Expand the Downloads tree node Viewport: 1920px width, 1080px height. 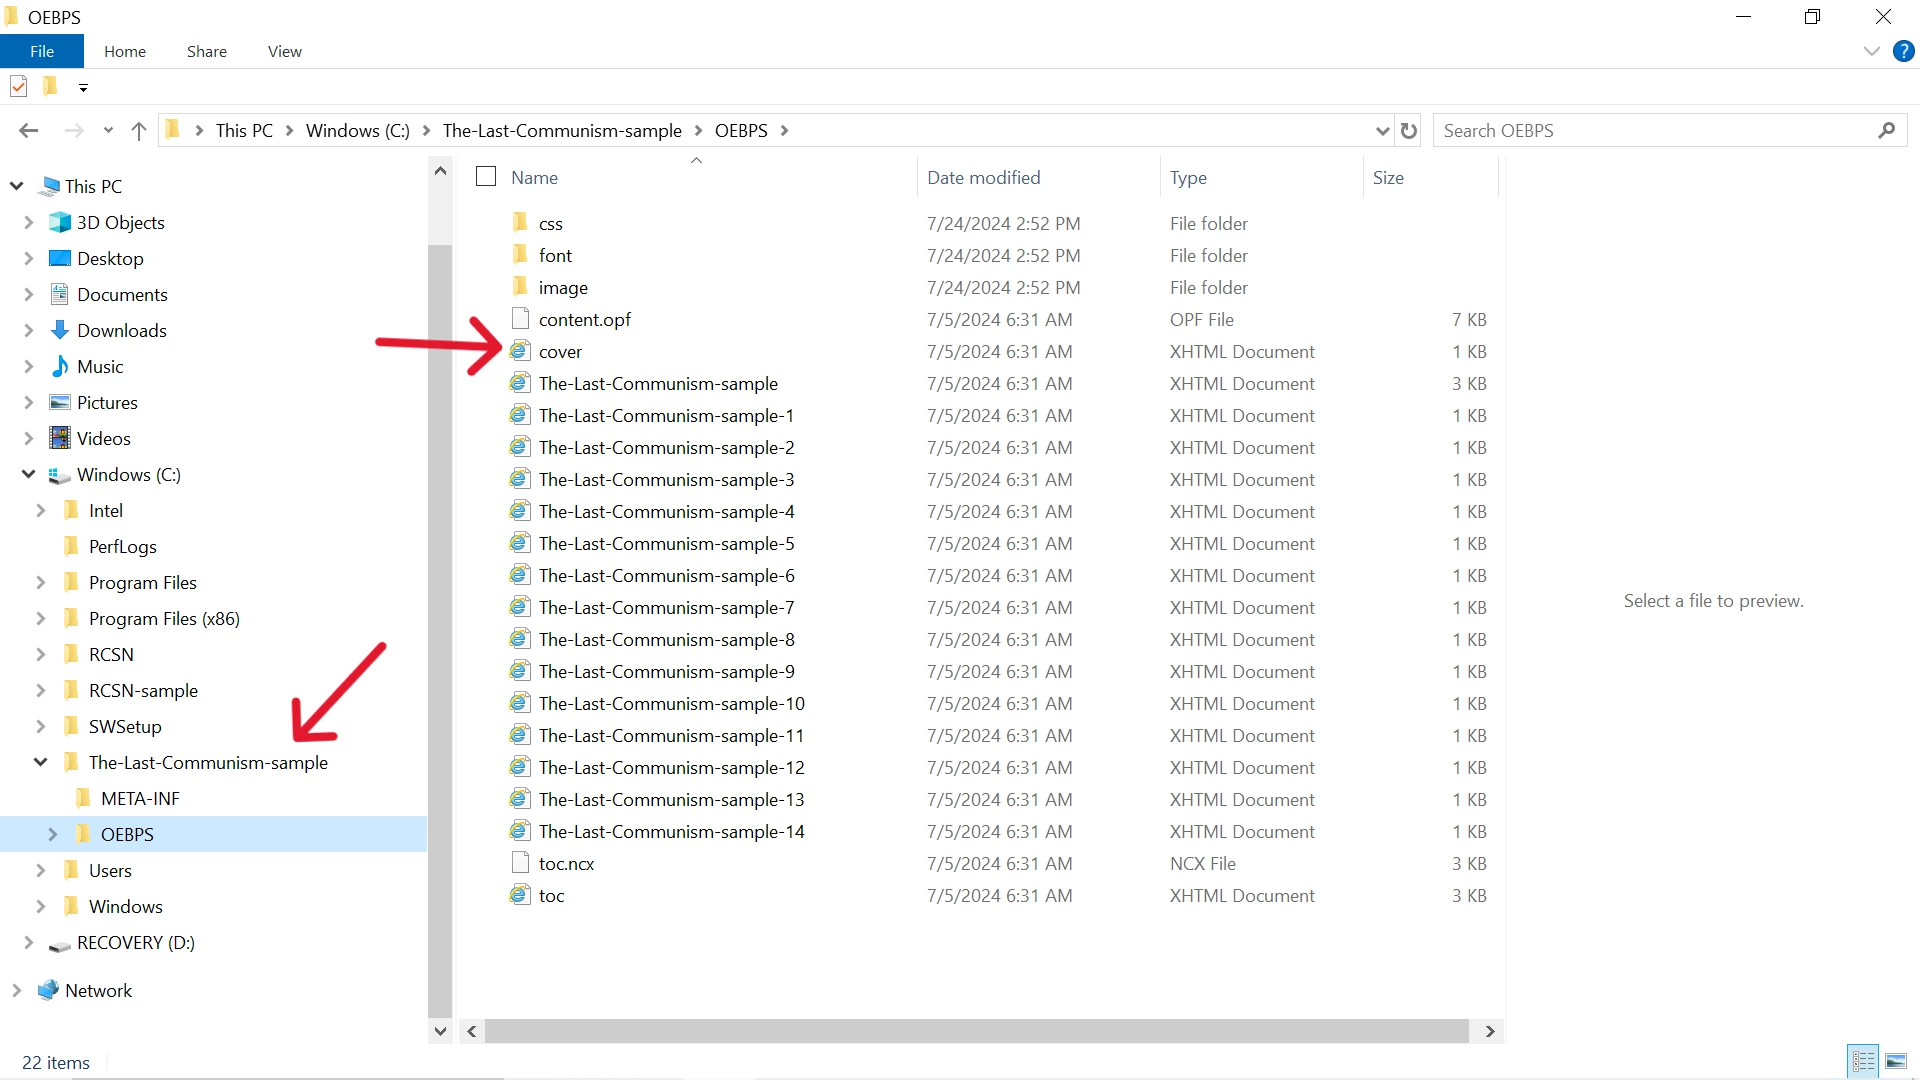(29, 330)
